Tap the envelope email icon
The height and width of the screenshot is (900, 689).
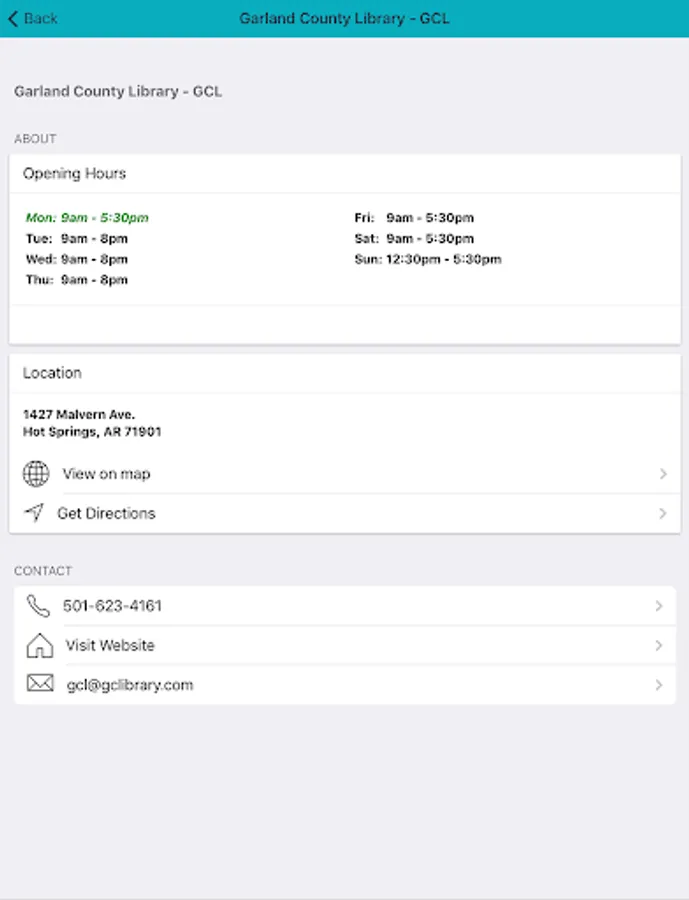[x=39, y=684]
